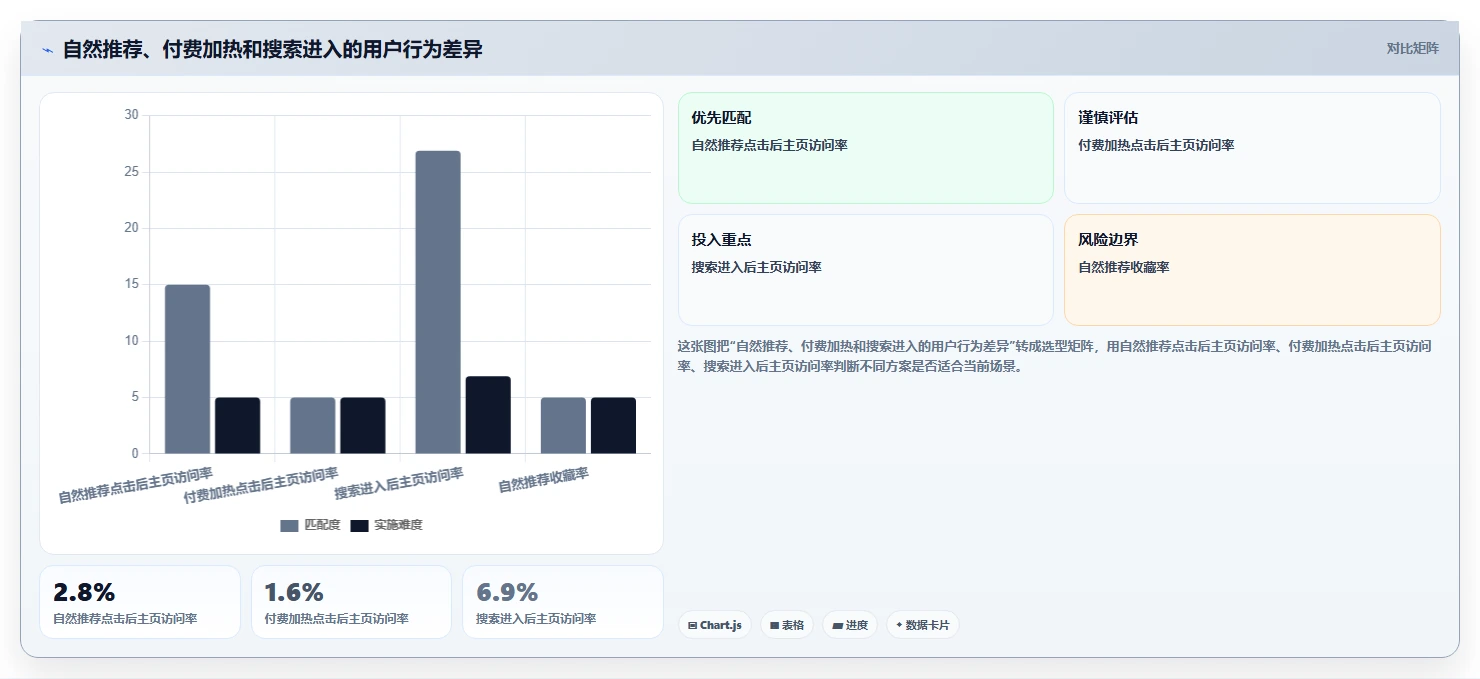
Task: Open the 优先匹配 card
Action: click(866, 148)
